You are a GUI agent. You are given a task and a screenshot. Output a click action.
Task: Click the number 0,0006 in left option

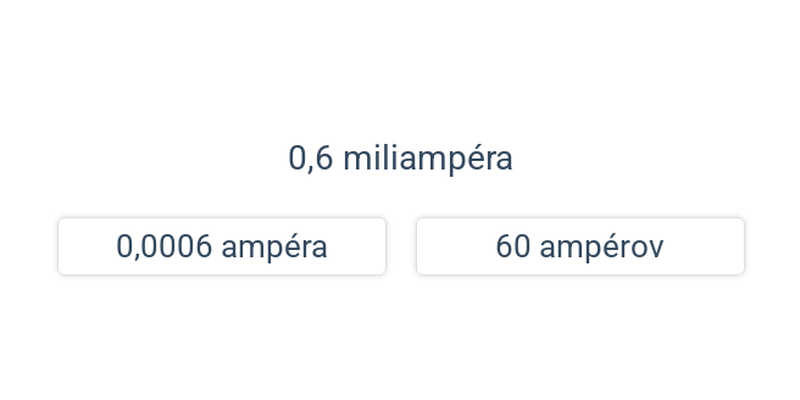[x=164, y=247]
